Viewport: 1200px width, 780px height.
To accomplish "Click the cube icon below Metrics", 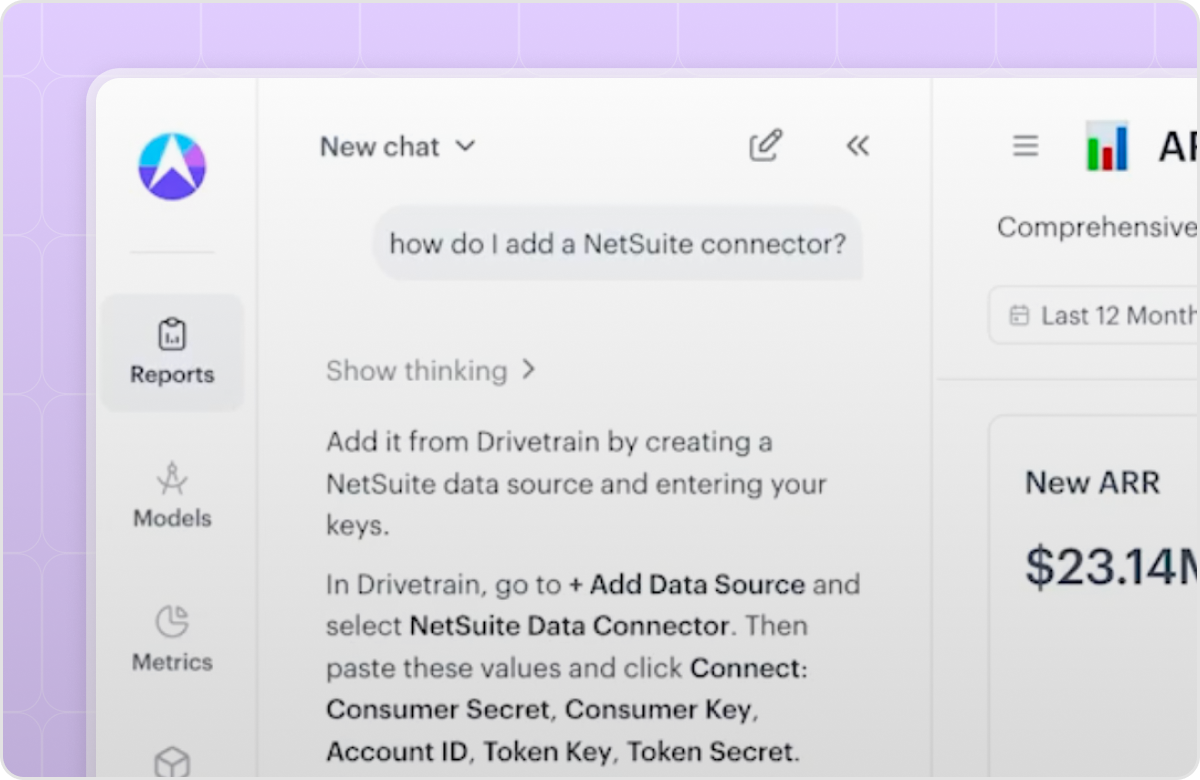I will tap(172, 762).
